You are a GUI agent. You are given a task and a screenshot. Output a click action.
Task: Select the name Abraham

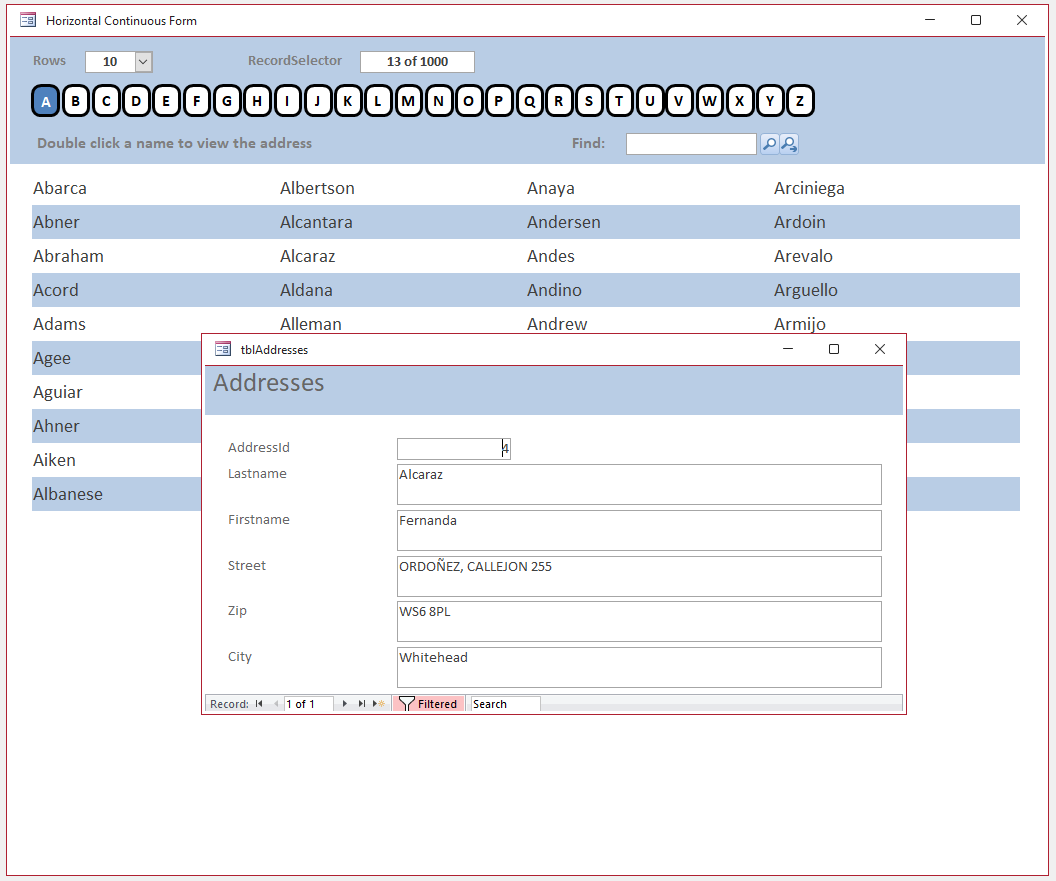[x=68, y=256]
